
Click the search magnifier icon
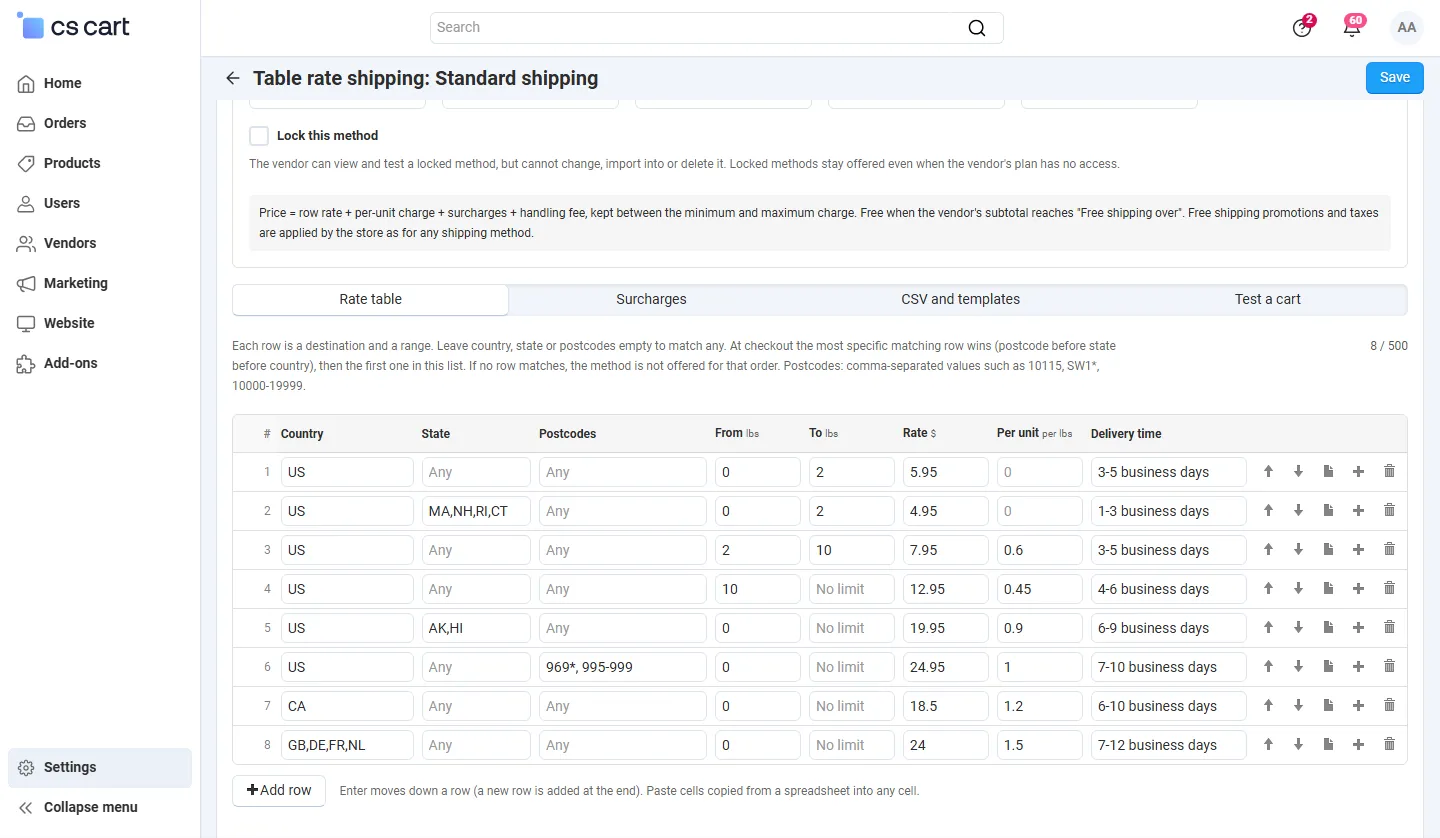(977, 28)
